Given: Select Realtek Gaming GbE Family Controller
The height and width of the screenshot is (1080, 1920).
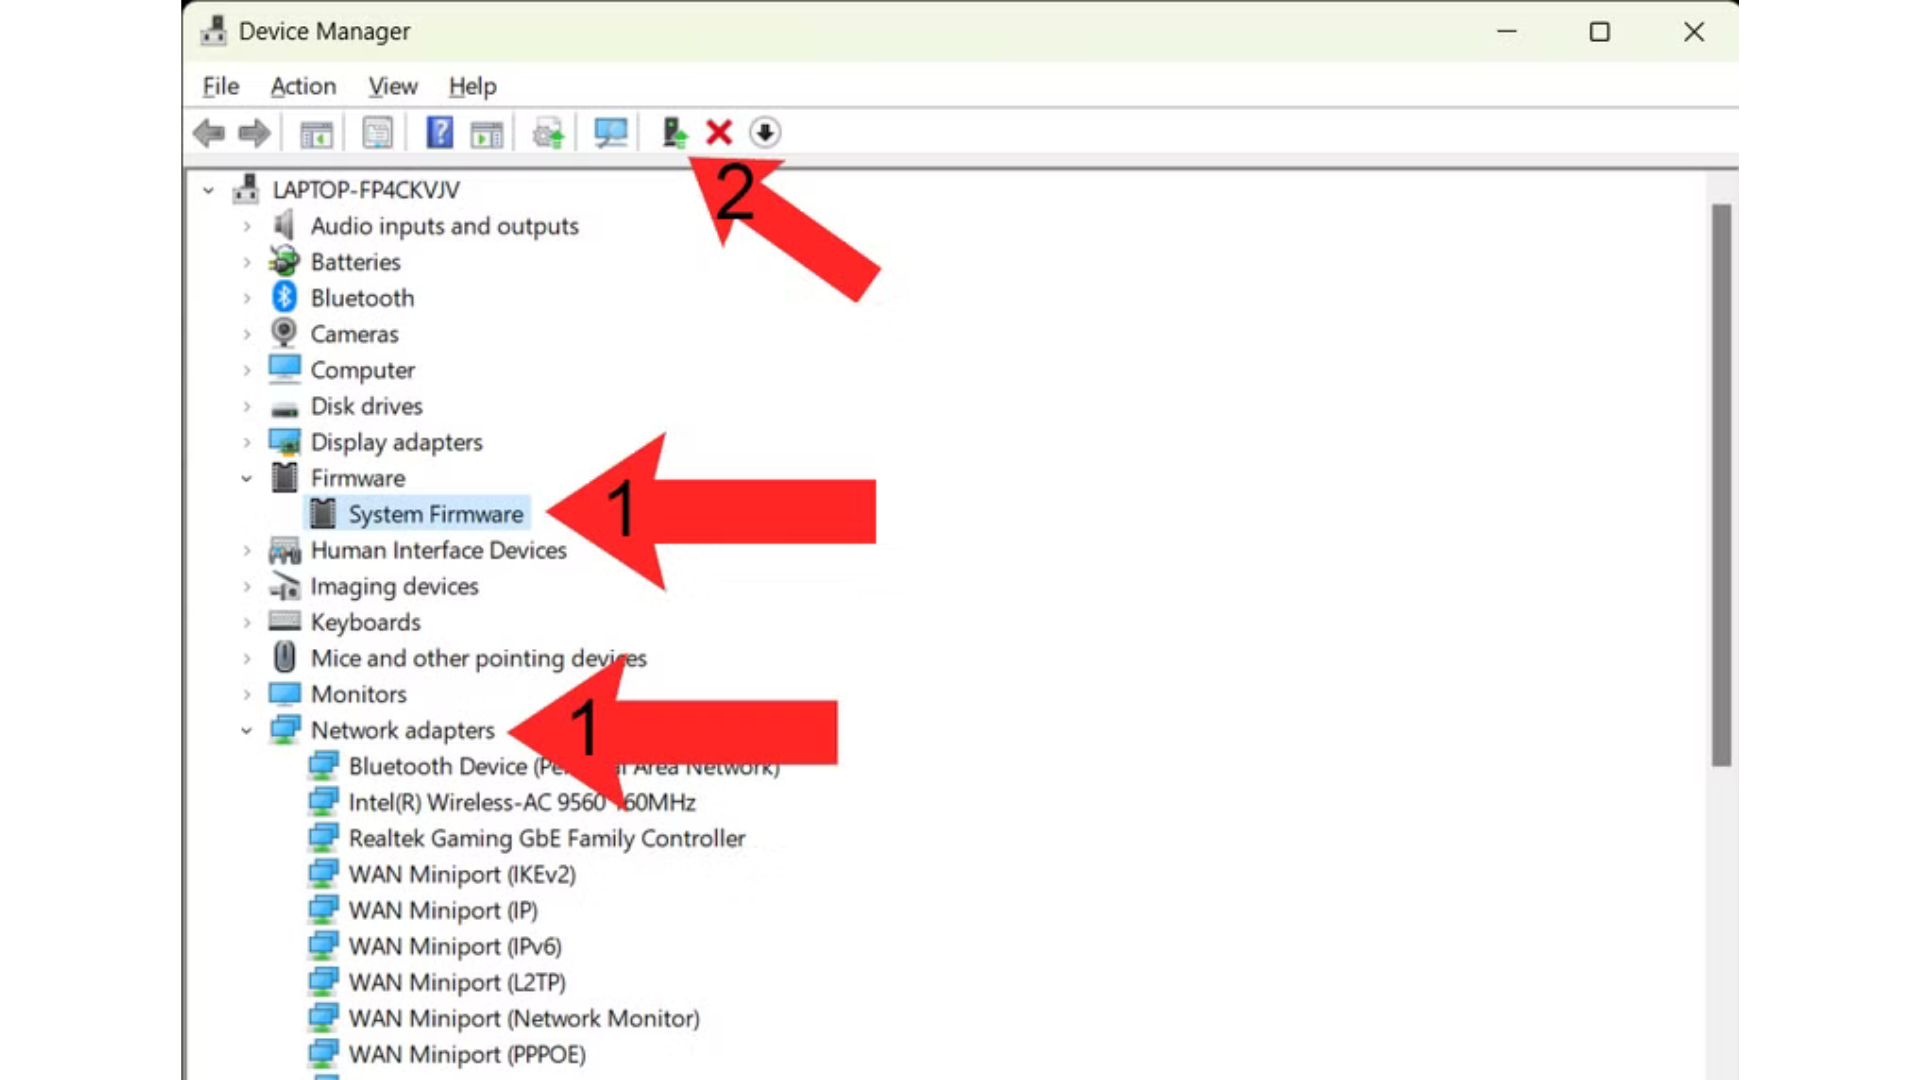Looking at the screenshot, I should pyautogui.click(x=546, y=838).
